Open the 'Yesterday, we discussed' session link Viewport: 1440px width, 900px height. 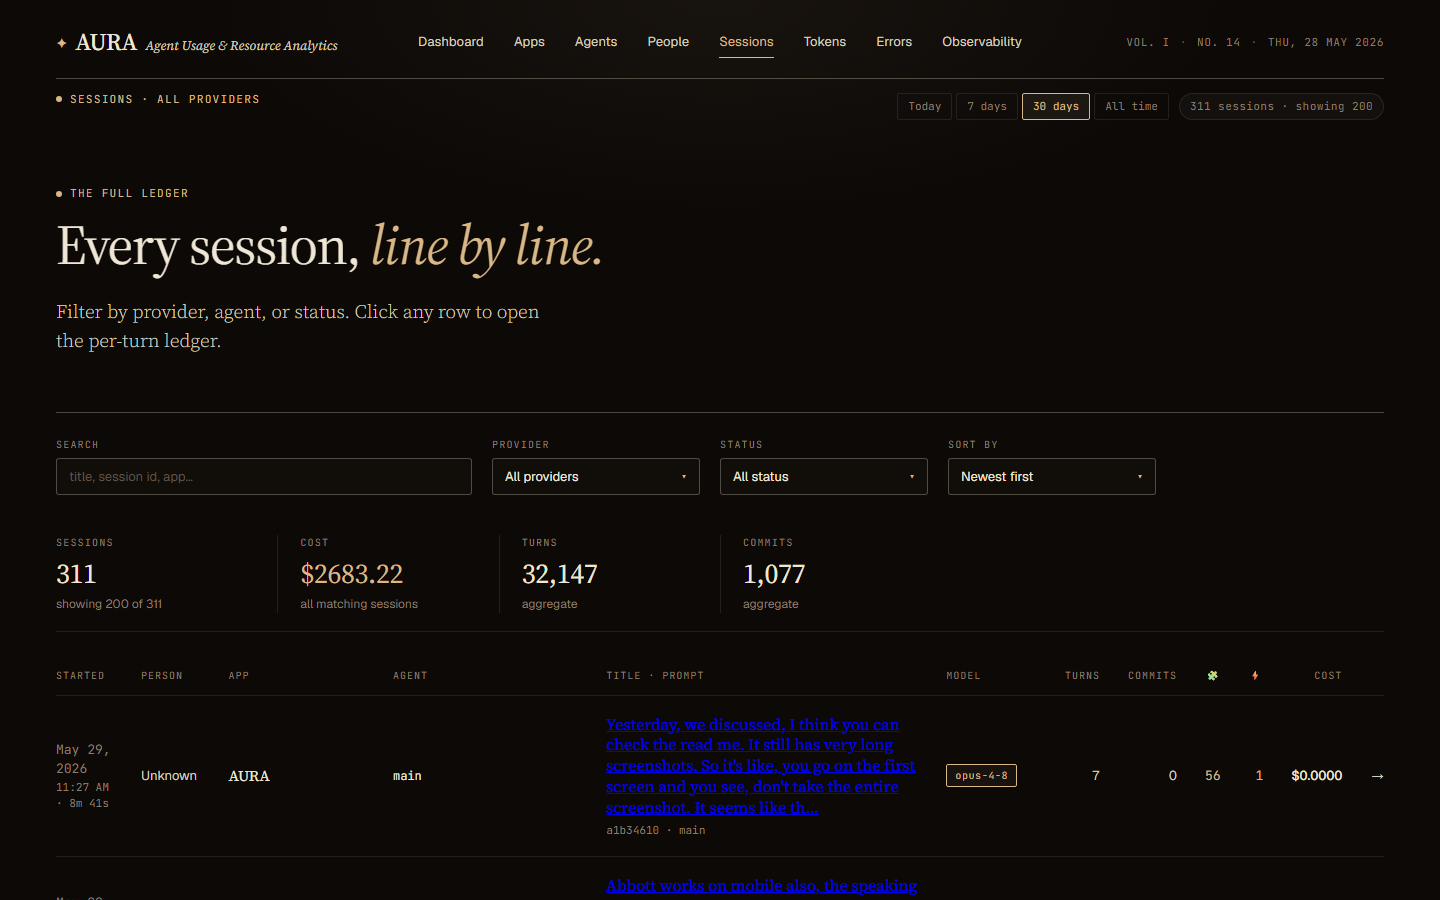(x=760, y=766)
